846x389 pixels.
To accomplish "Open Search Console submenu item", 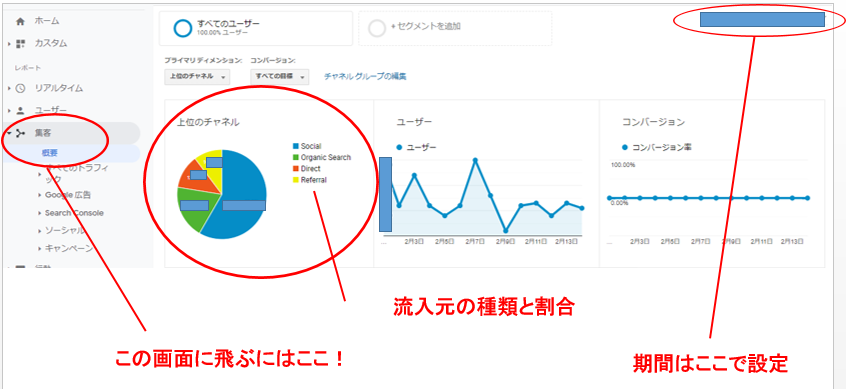I will (74, 213).
